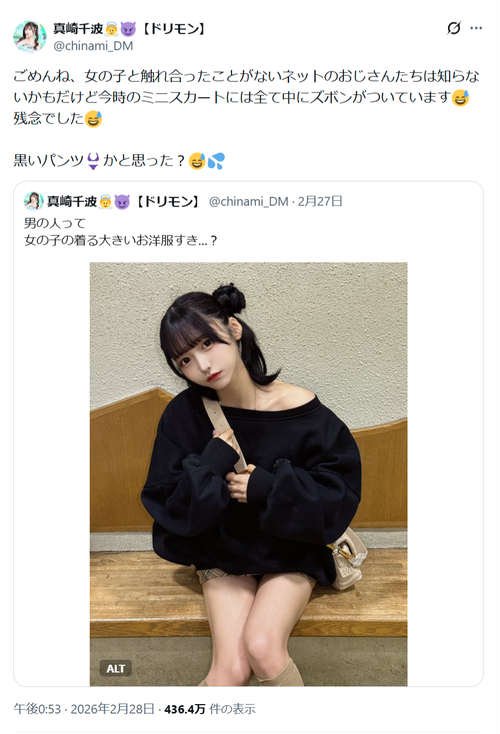The image size is (500, 734).
Task: Click the Grok slashed-circle icon
Action: [453, 29]
